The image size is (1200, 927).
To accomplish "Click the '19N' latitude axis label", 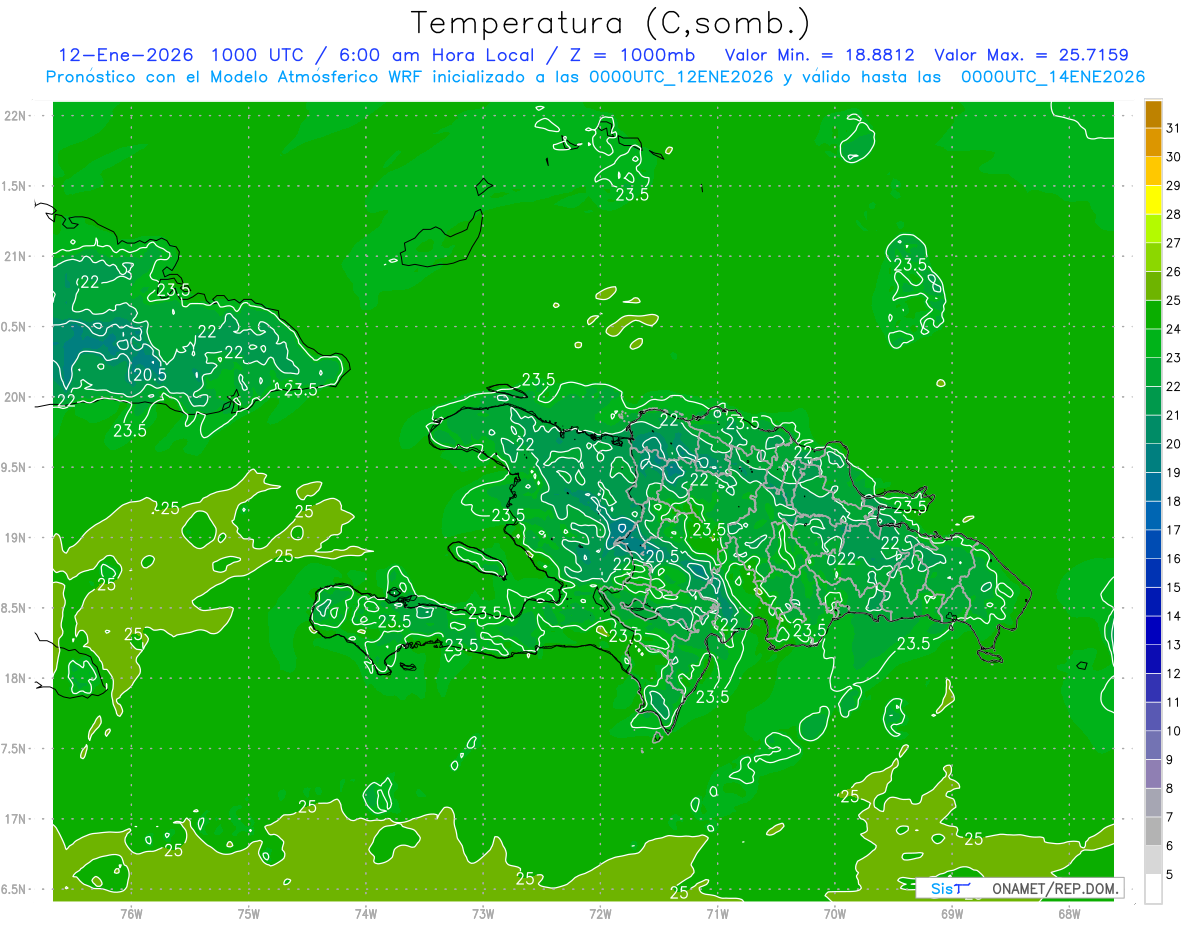I will tap(13, 537).
